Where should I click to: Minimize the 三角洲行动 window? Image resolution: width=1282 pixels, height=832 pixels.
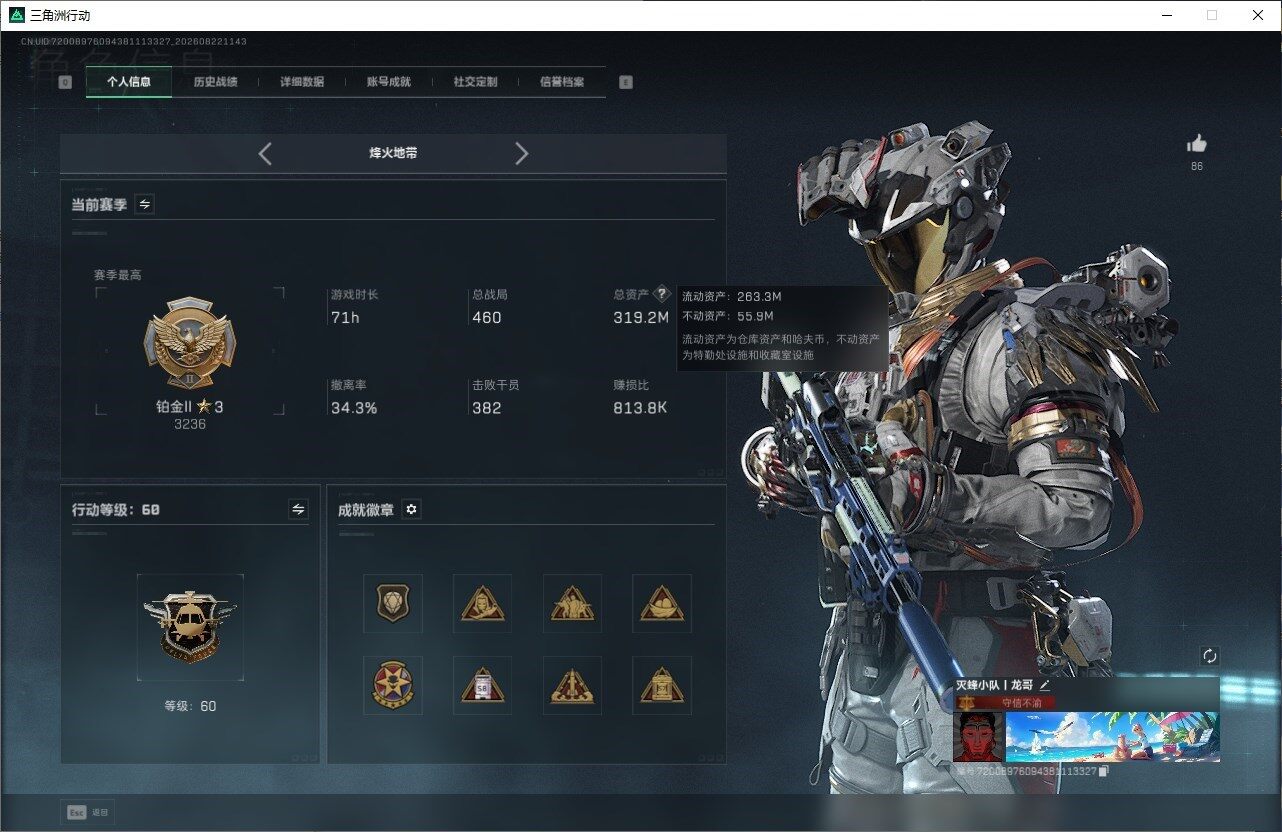1168,15
